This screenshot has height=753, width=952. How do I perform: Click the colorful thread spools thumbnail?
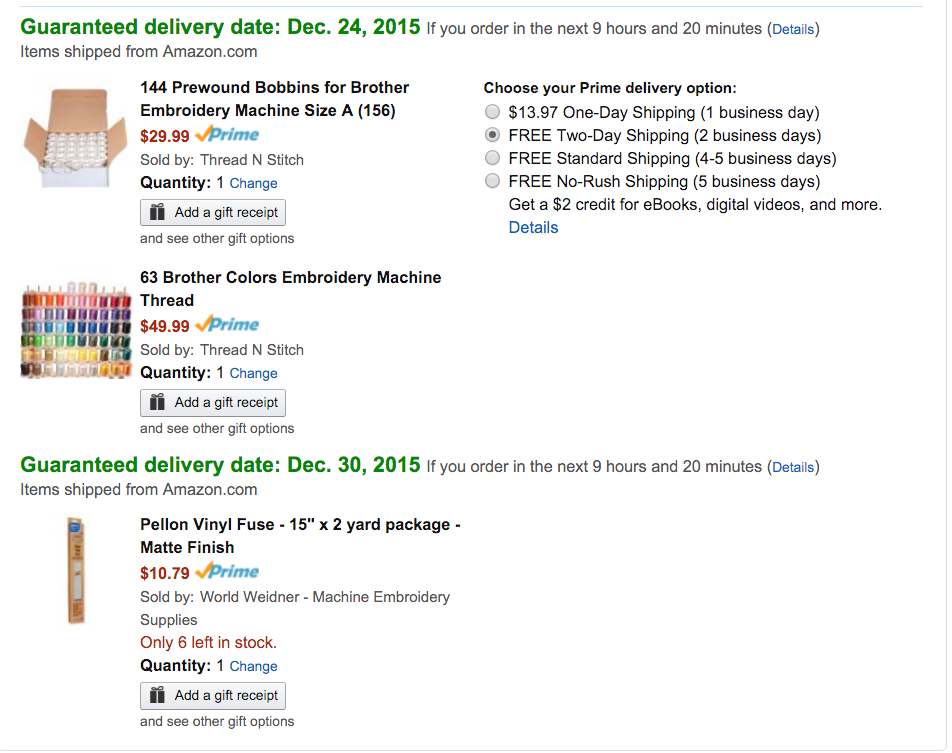pyautogui.click(x=76, y=330)
